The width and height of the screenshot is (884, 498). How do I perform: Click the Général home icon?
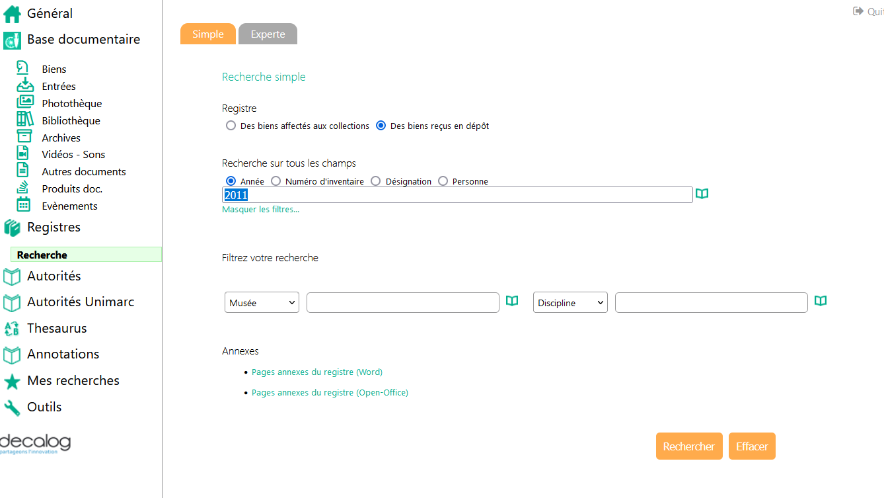click(12, 14)
